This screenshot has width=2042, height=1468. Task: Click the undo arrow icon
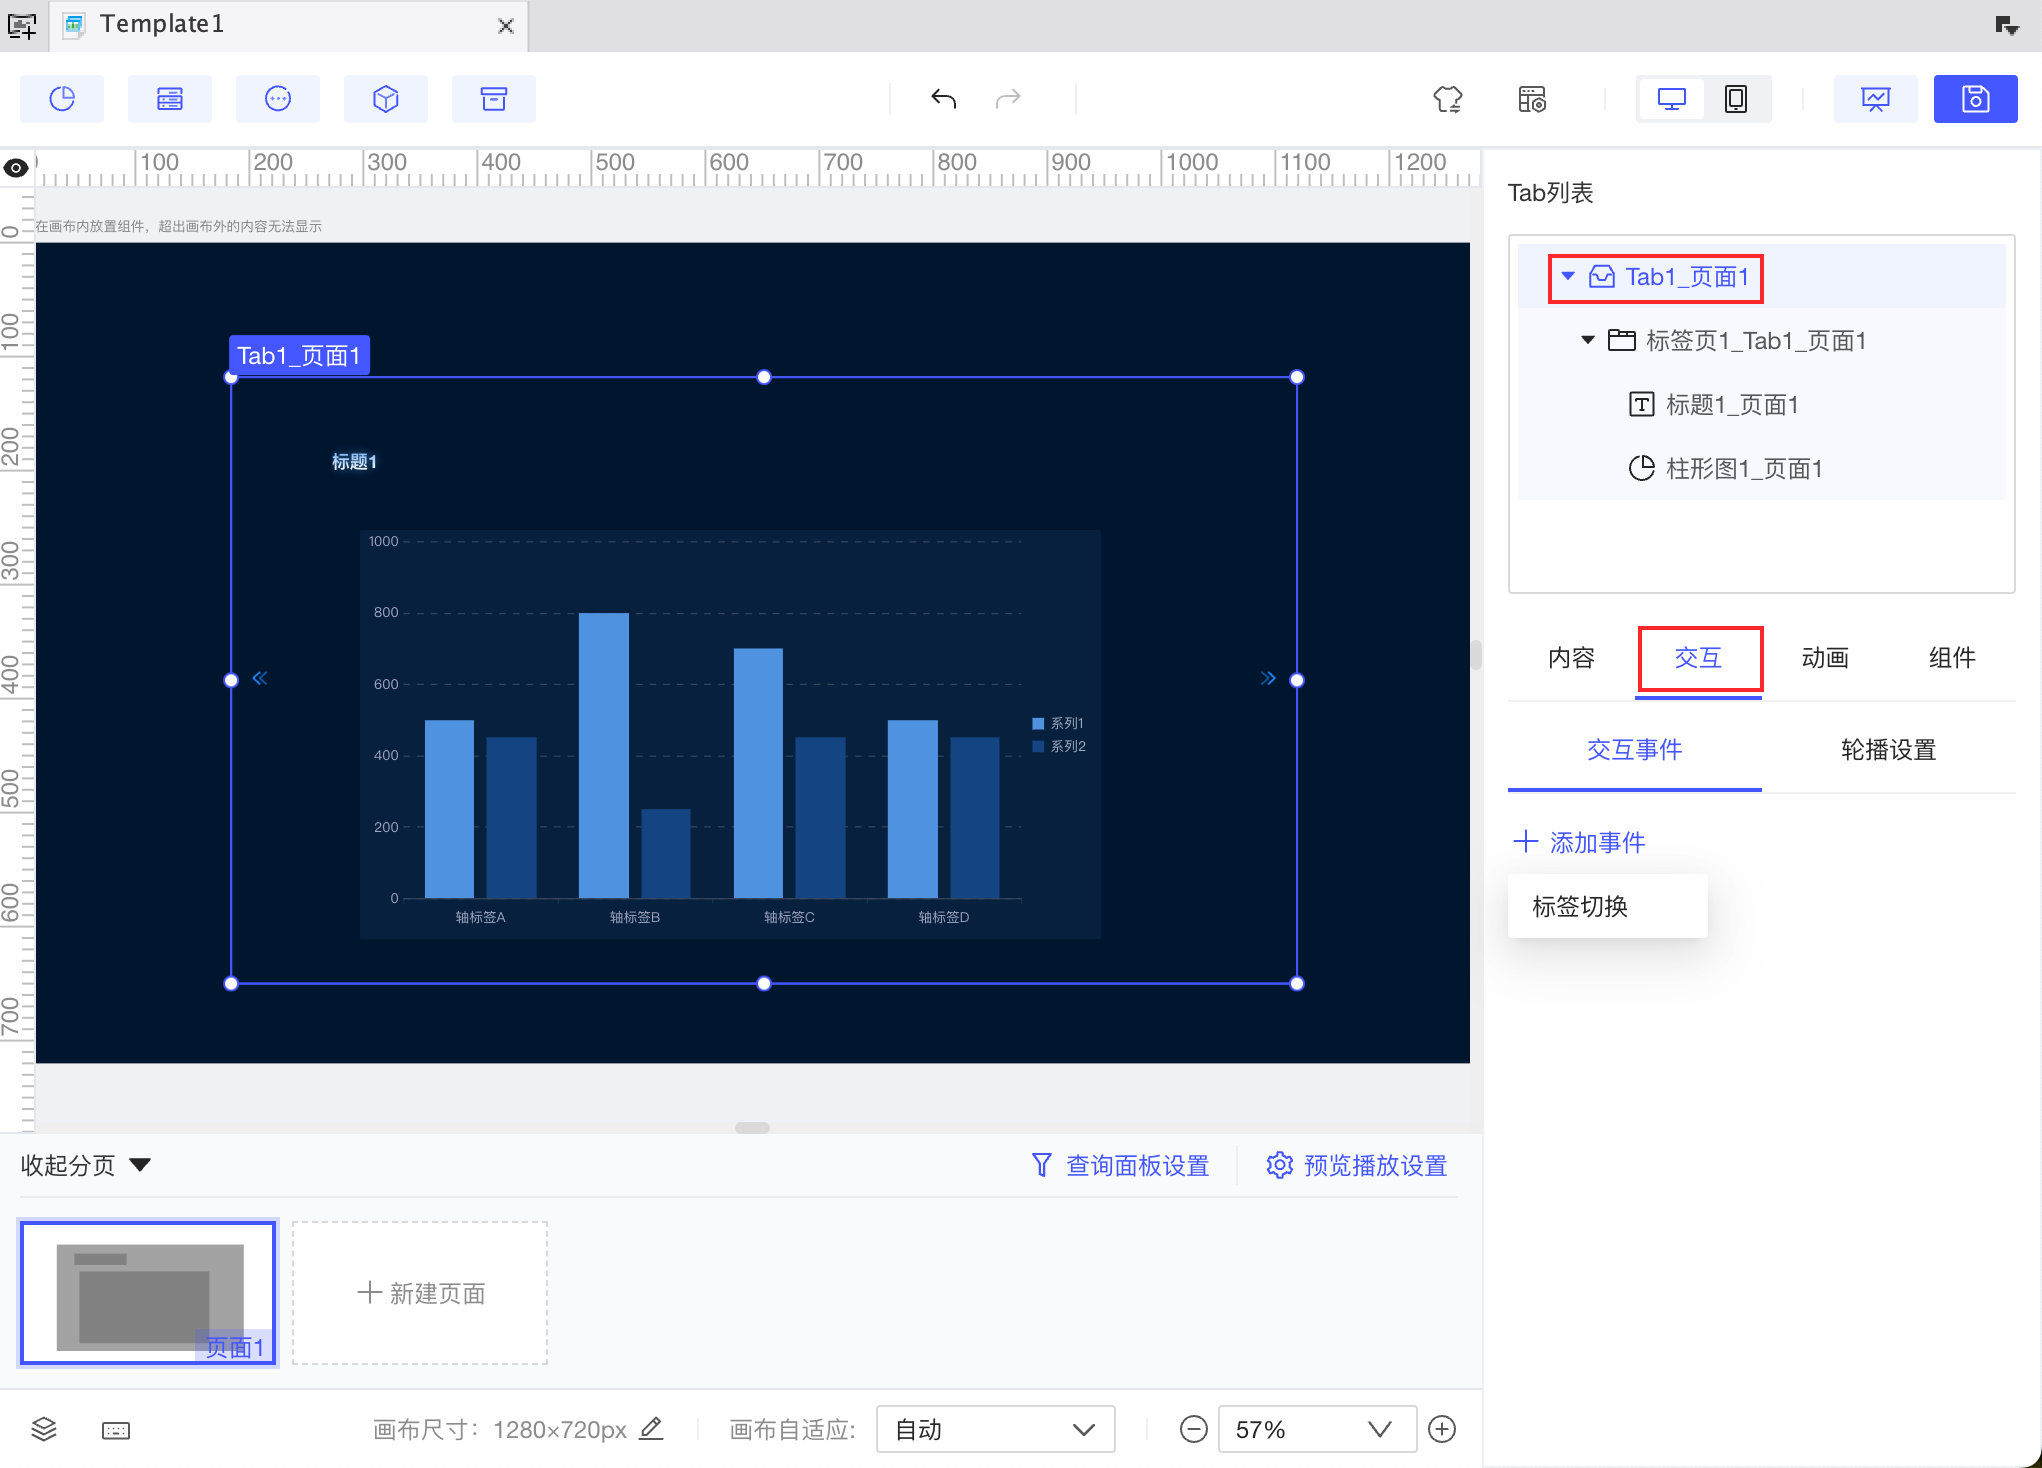tap(943, 99)
